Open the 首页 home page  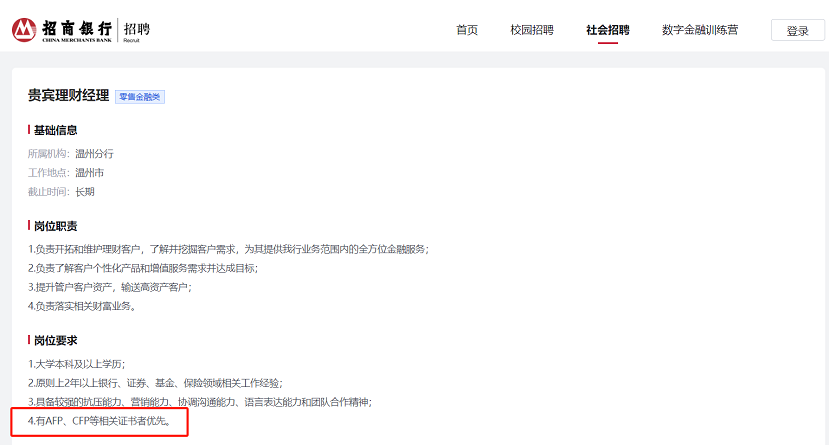467,30
